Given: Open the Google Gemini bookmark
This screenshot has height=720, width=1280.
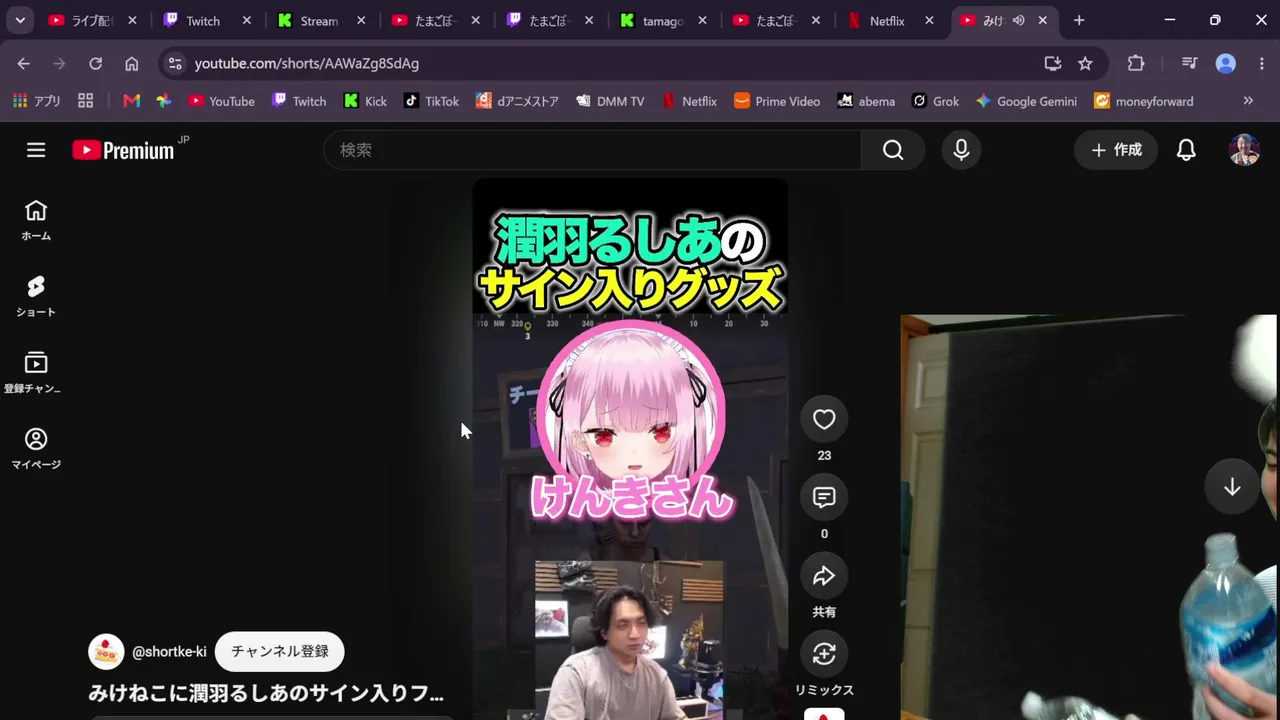Looking at the screenshot, I should click(1027, 101).
